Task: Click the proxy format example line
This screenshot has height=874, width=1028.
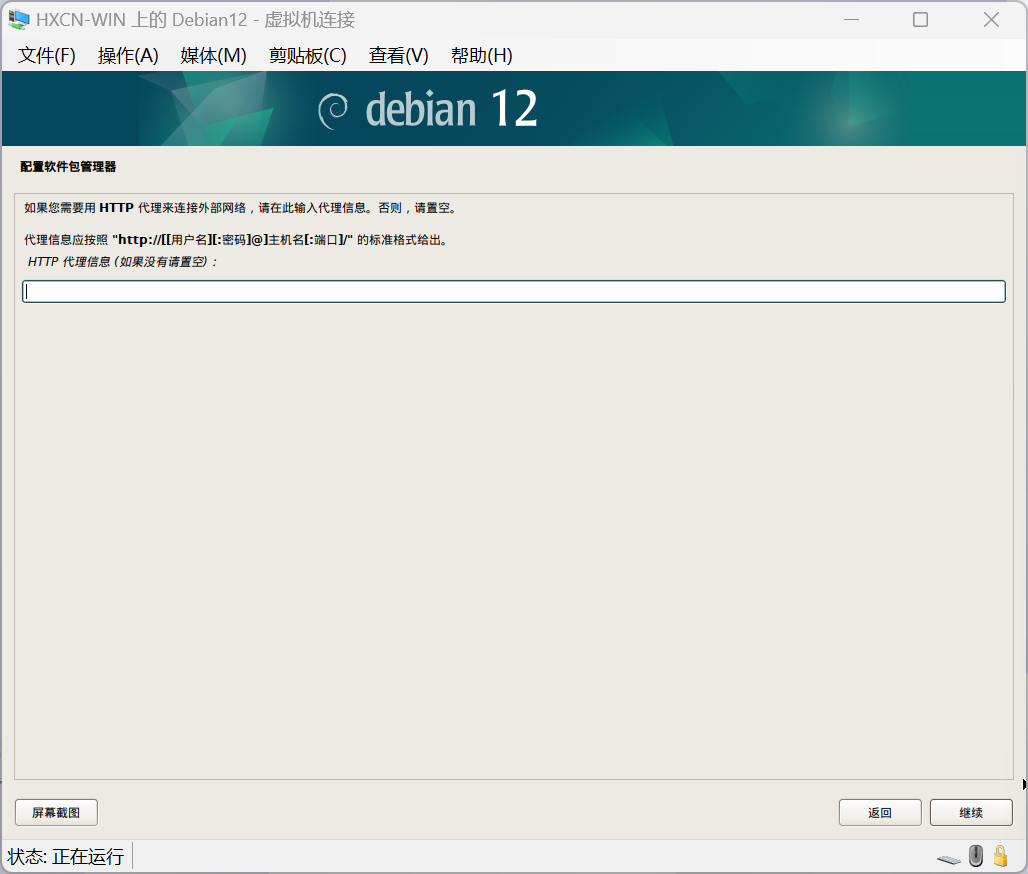Action: click(236, 240)
